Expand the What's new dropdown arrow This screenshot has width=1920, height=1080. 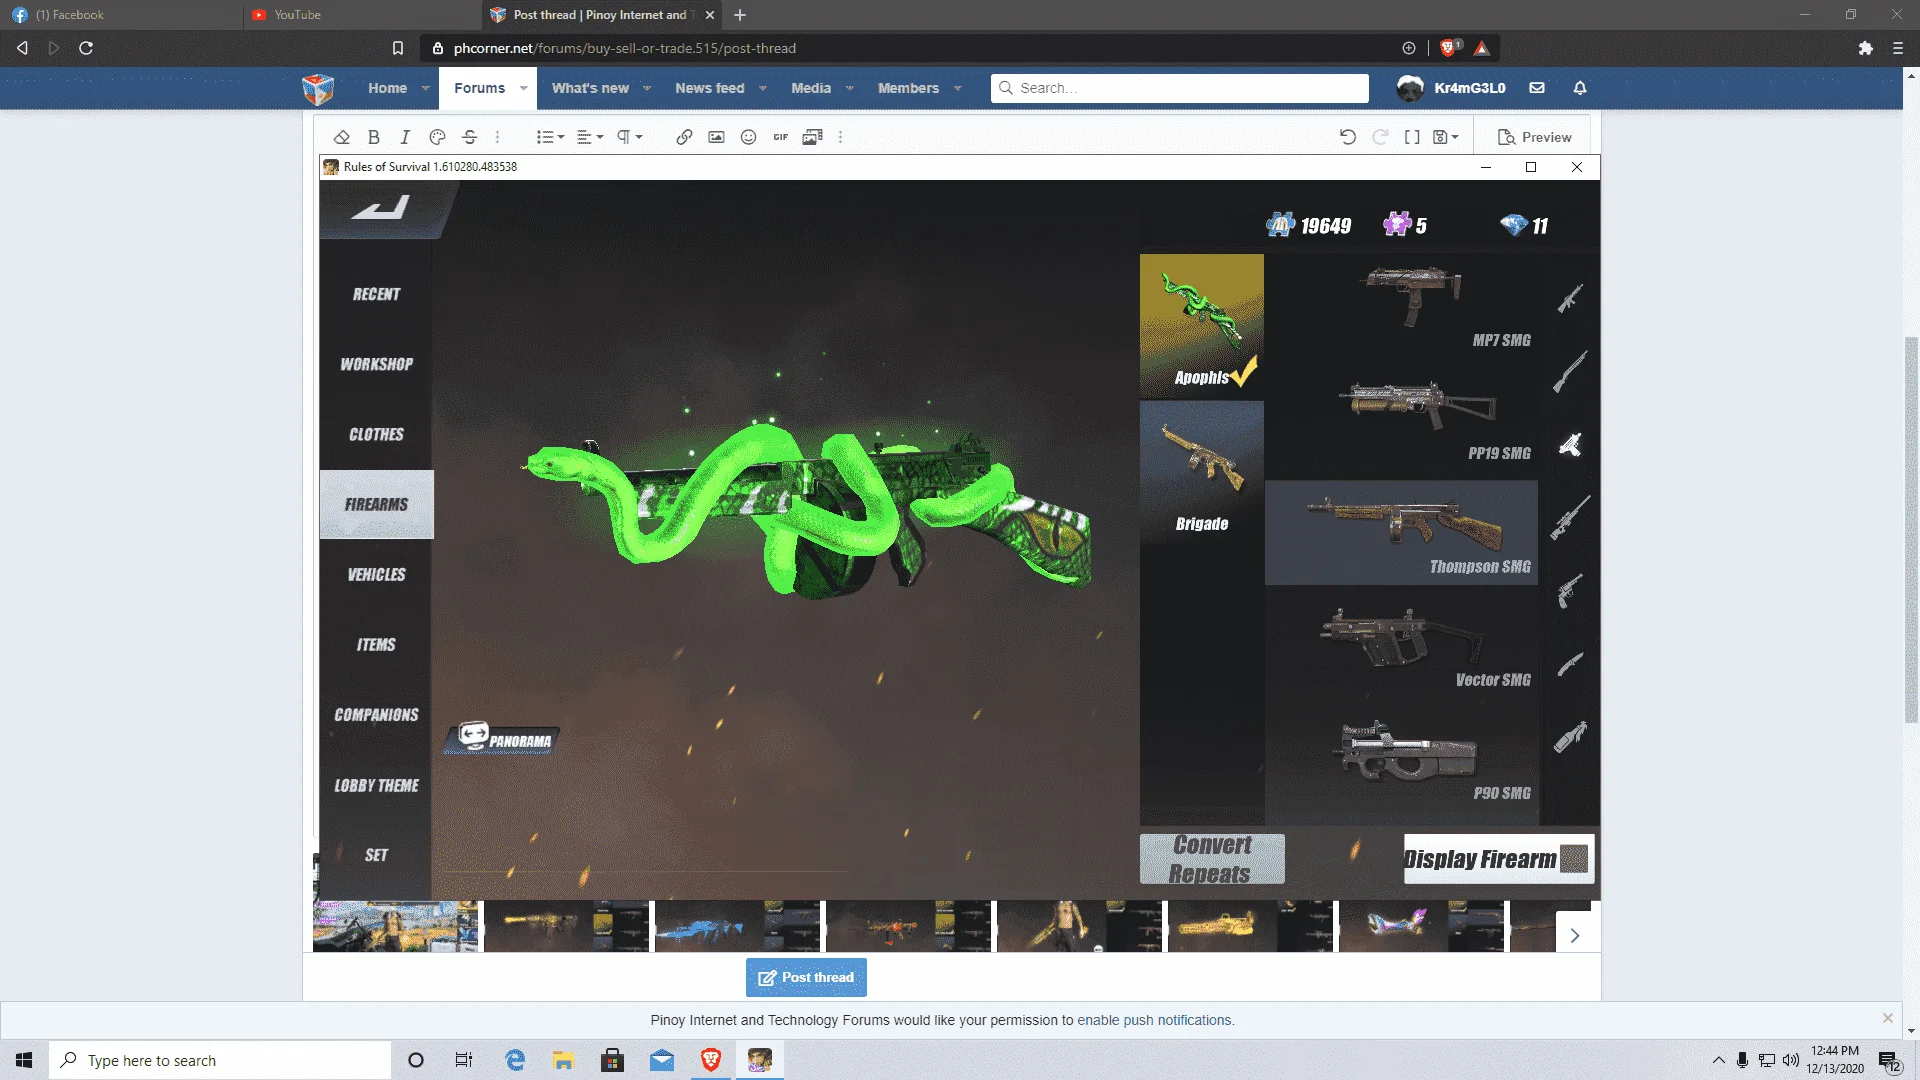coord(647,88)
